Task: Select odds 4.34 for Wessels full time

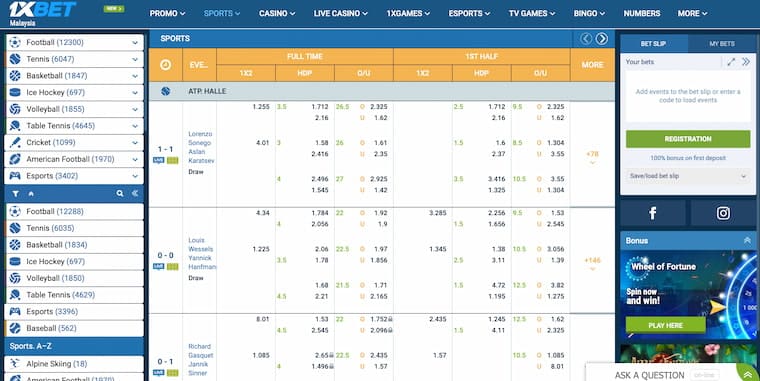Action: click(262, 213)
